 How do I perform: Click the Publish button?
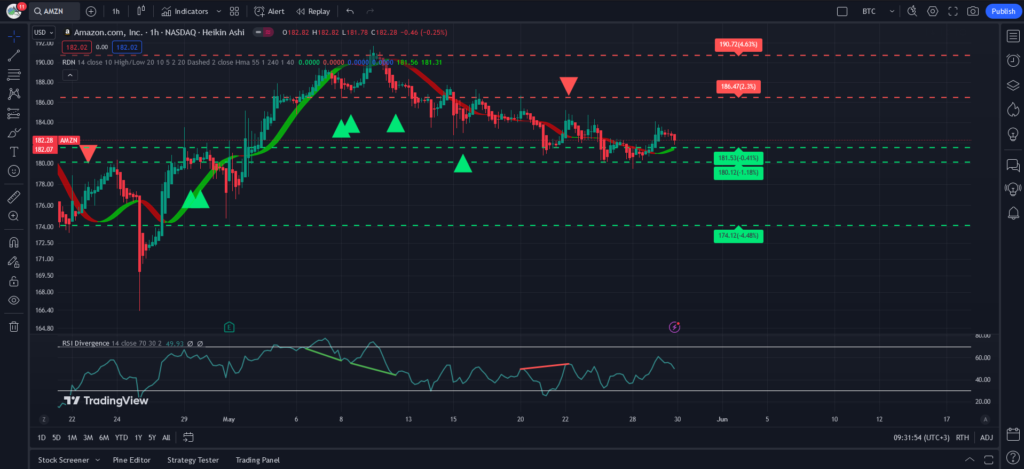(1003, 11)
